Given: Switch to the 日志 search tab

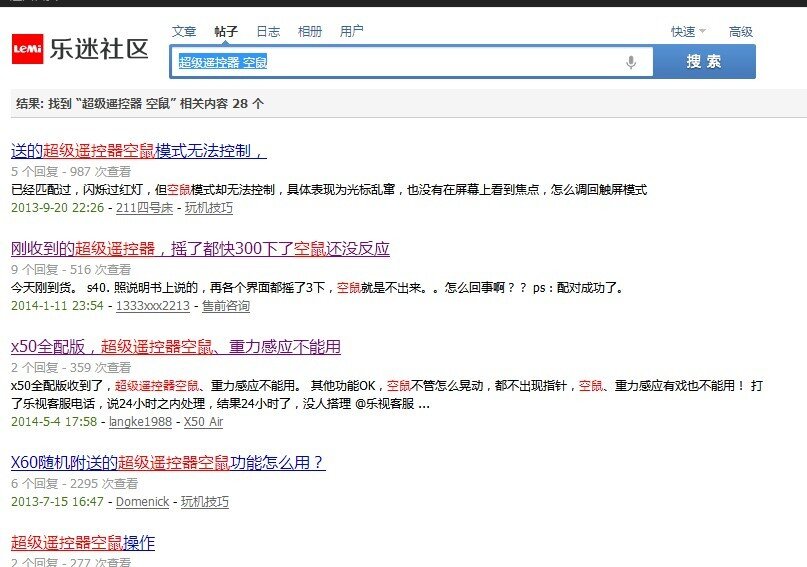Looking at the screenshot, I should click(268, 31).
